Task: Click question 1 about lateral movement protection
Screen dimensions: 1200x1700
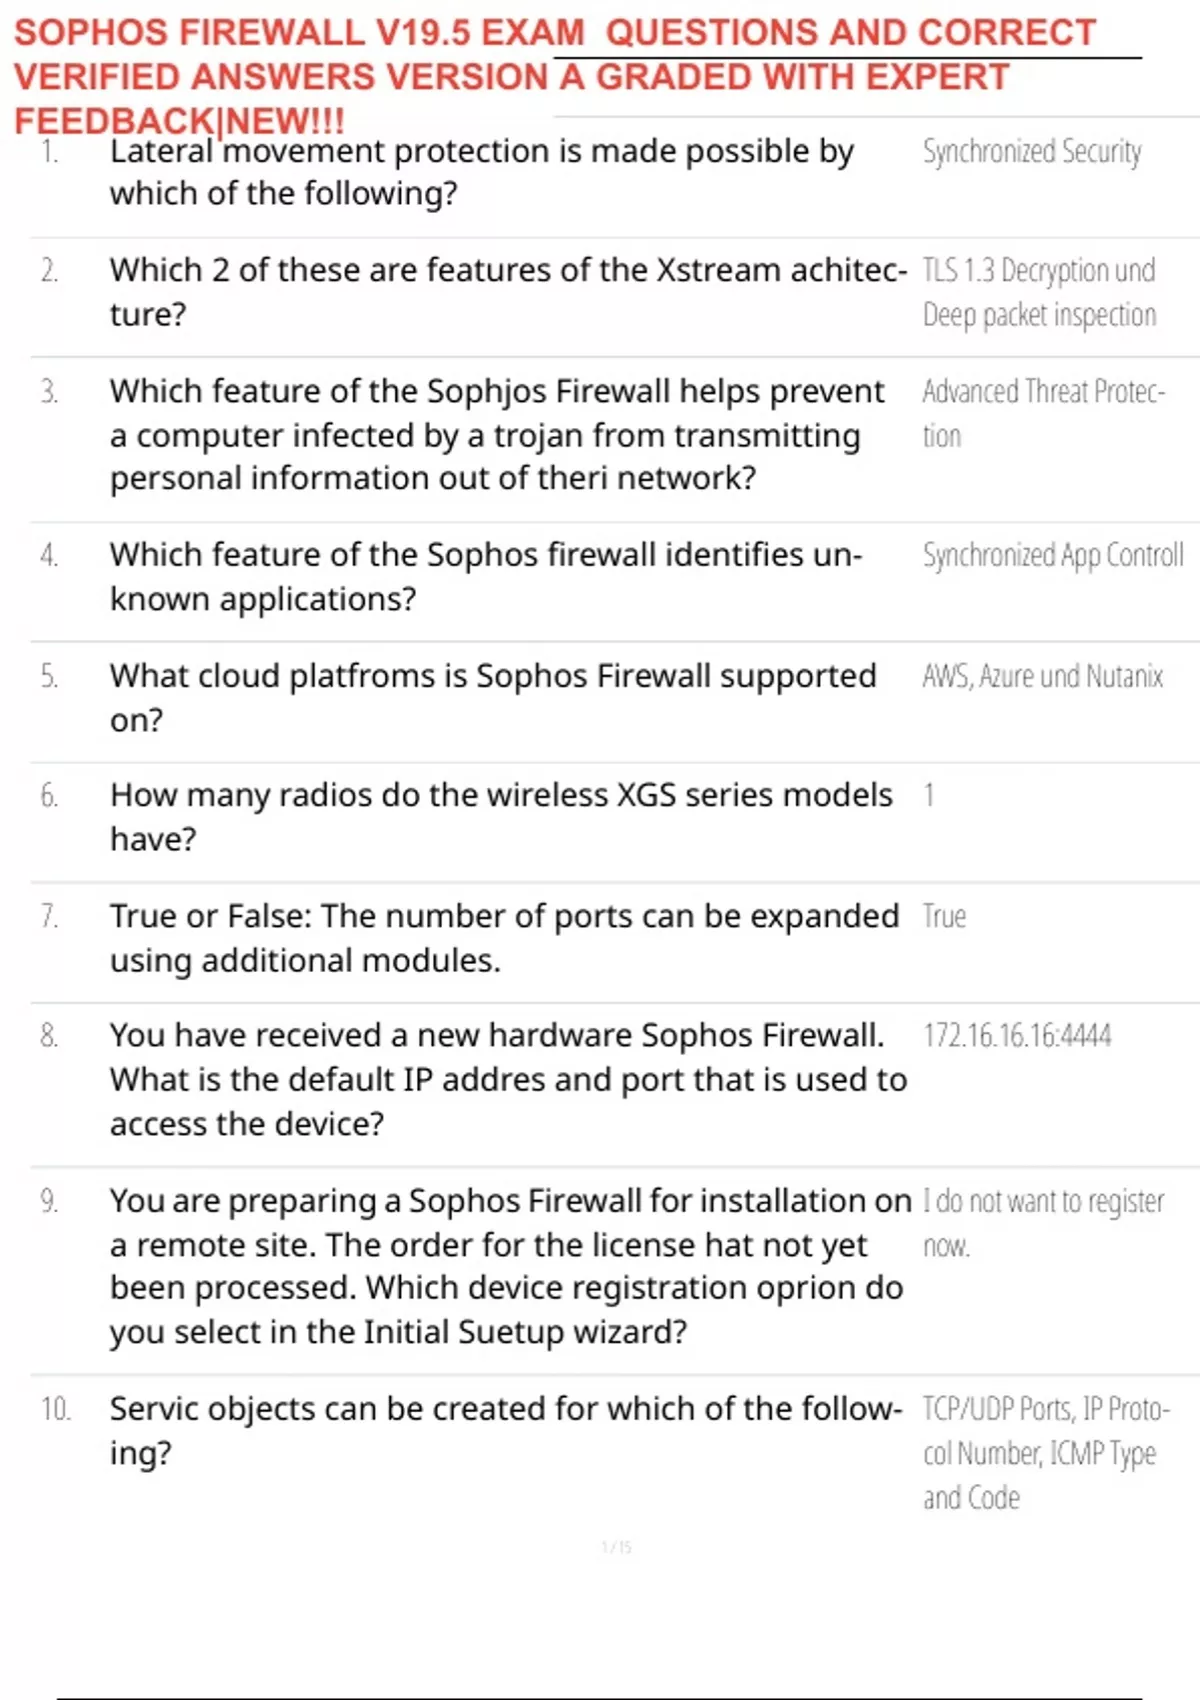Action: [481, 172]
